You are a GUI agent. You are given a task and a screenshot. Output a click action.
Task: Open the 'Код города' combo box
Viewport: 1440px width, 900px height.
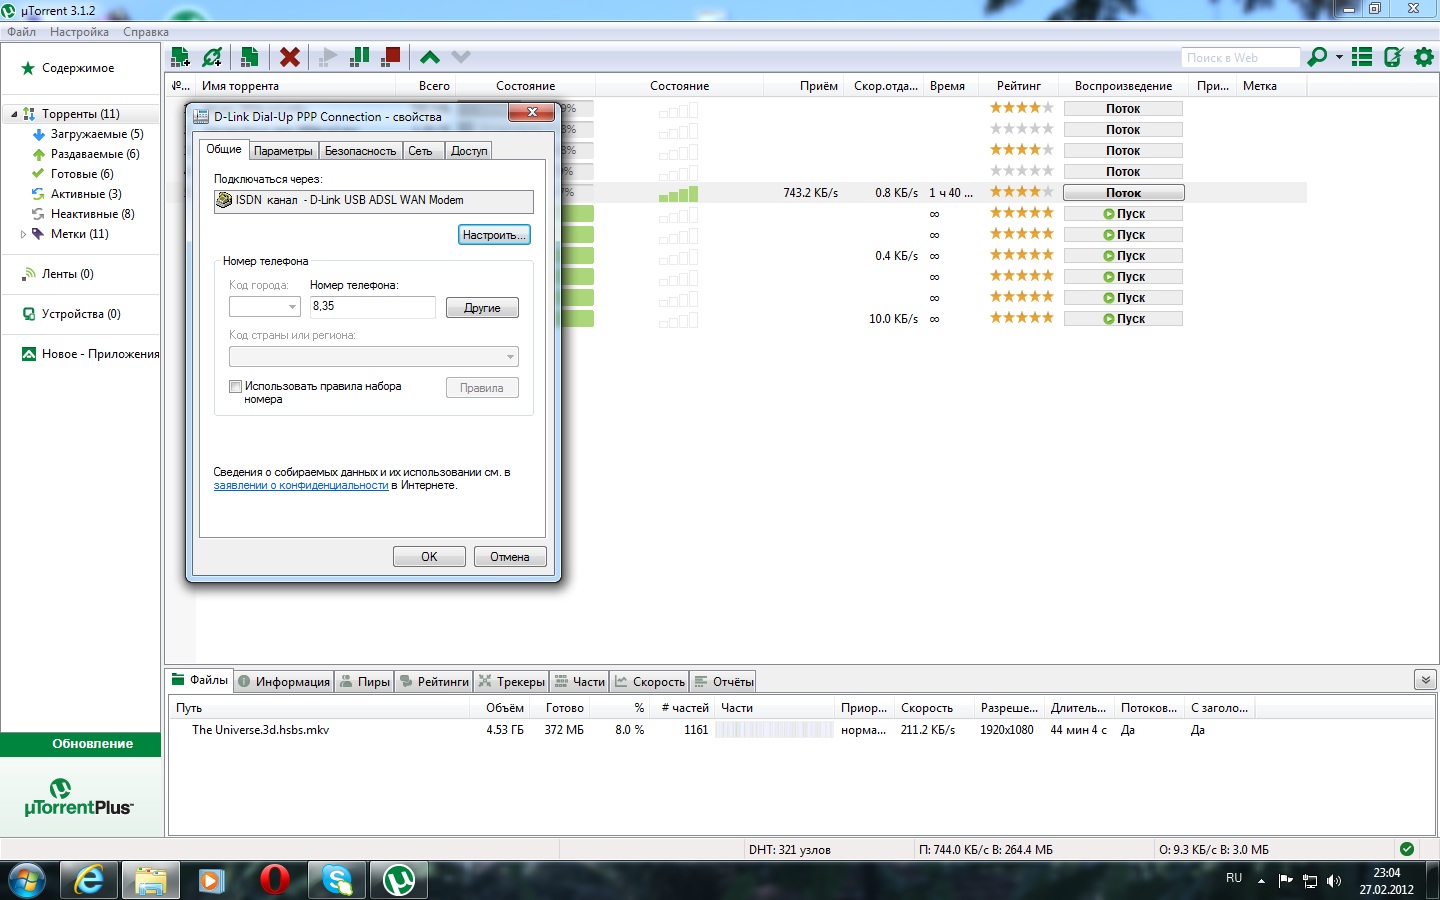[265, 307]
